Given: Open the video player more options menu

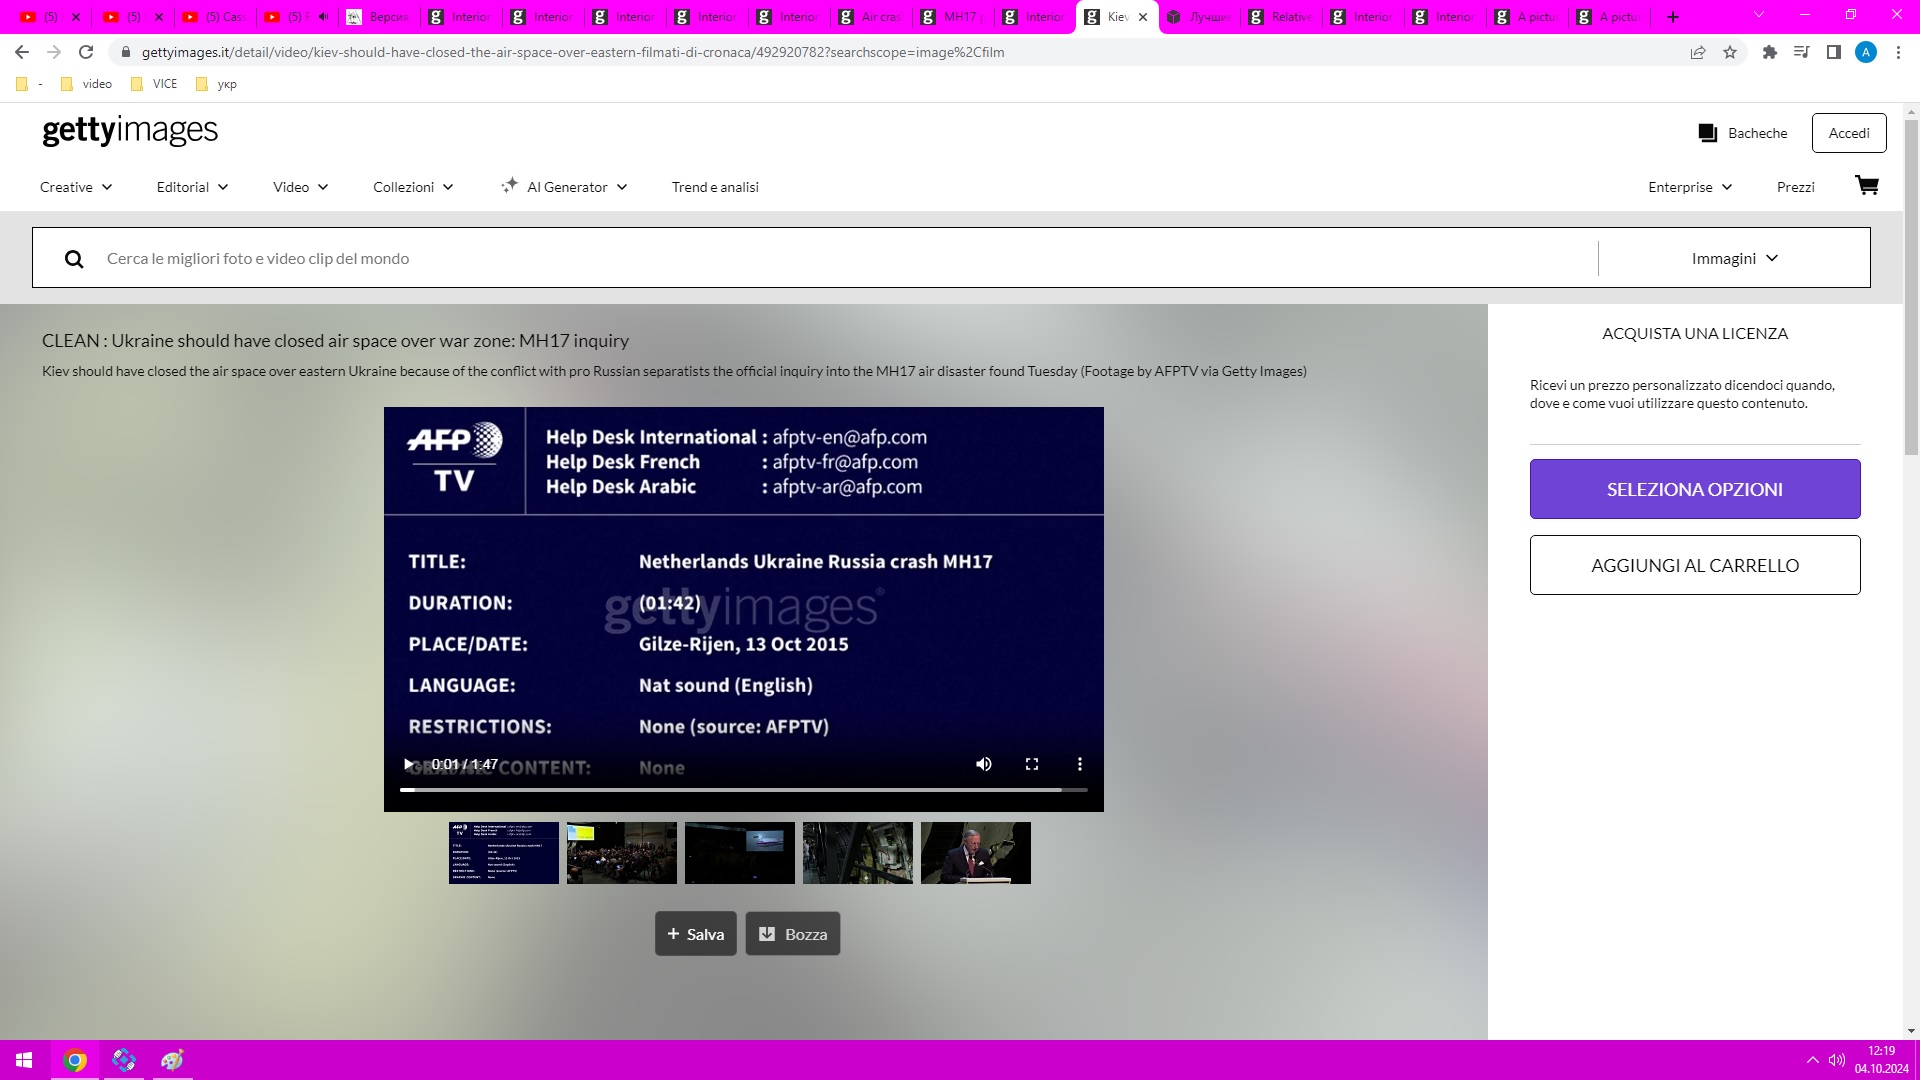Looking at the screenshot, I should click(x=1080, y=764).
